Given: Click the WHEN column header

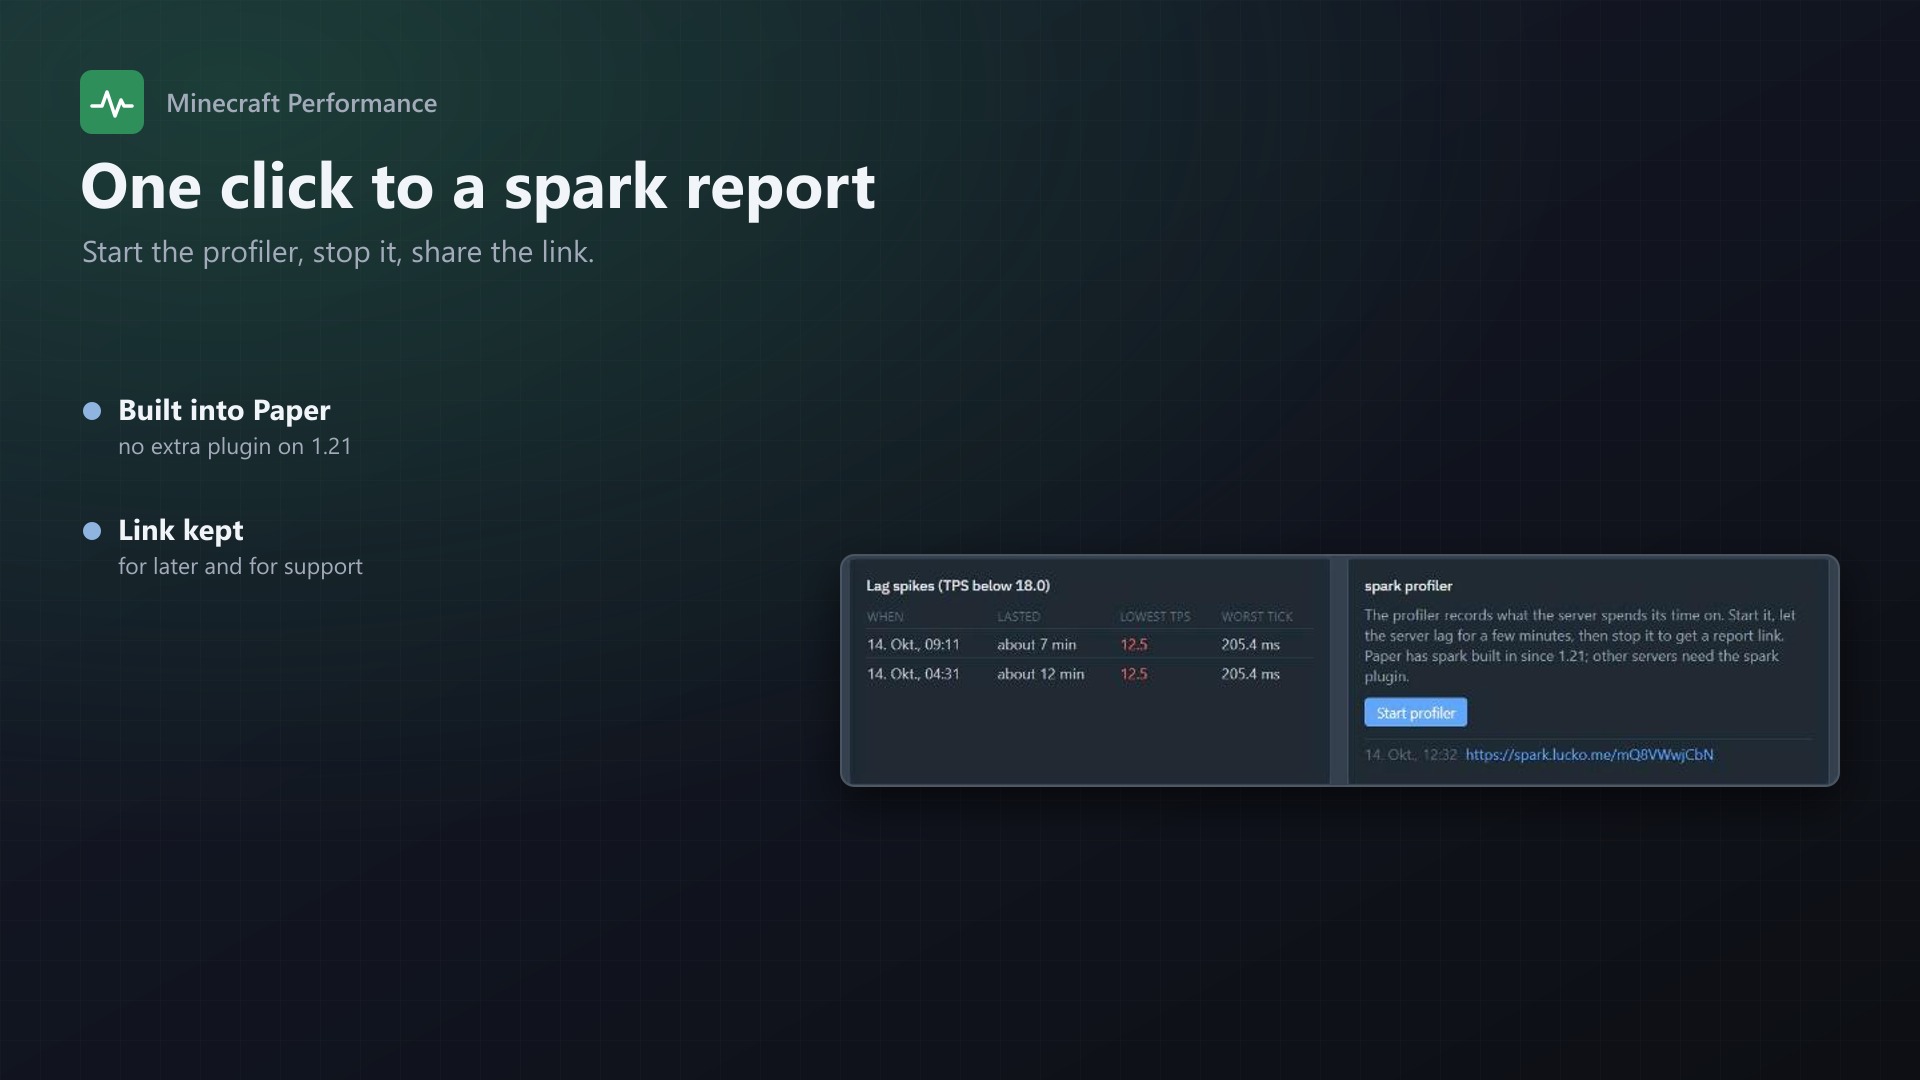Looking at the screenshot, I should pyautogui.click(x=885, y=617).
